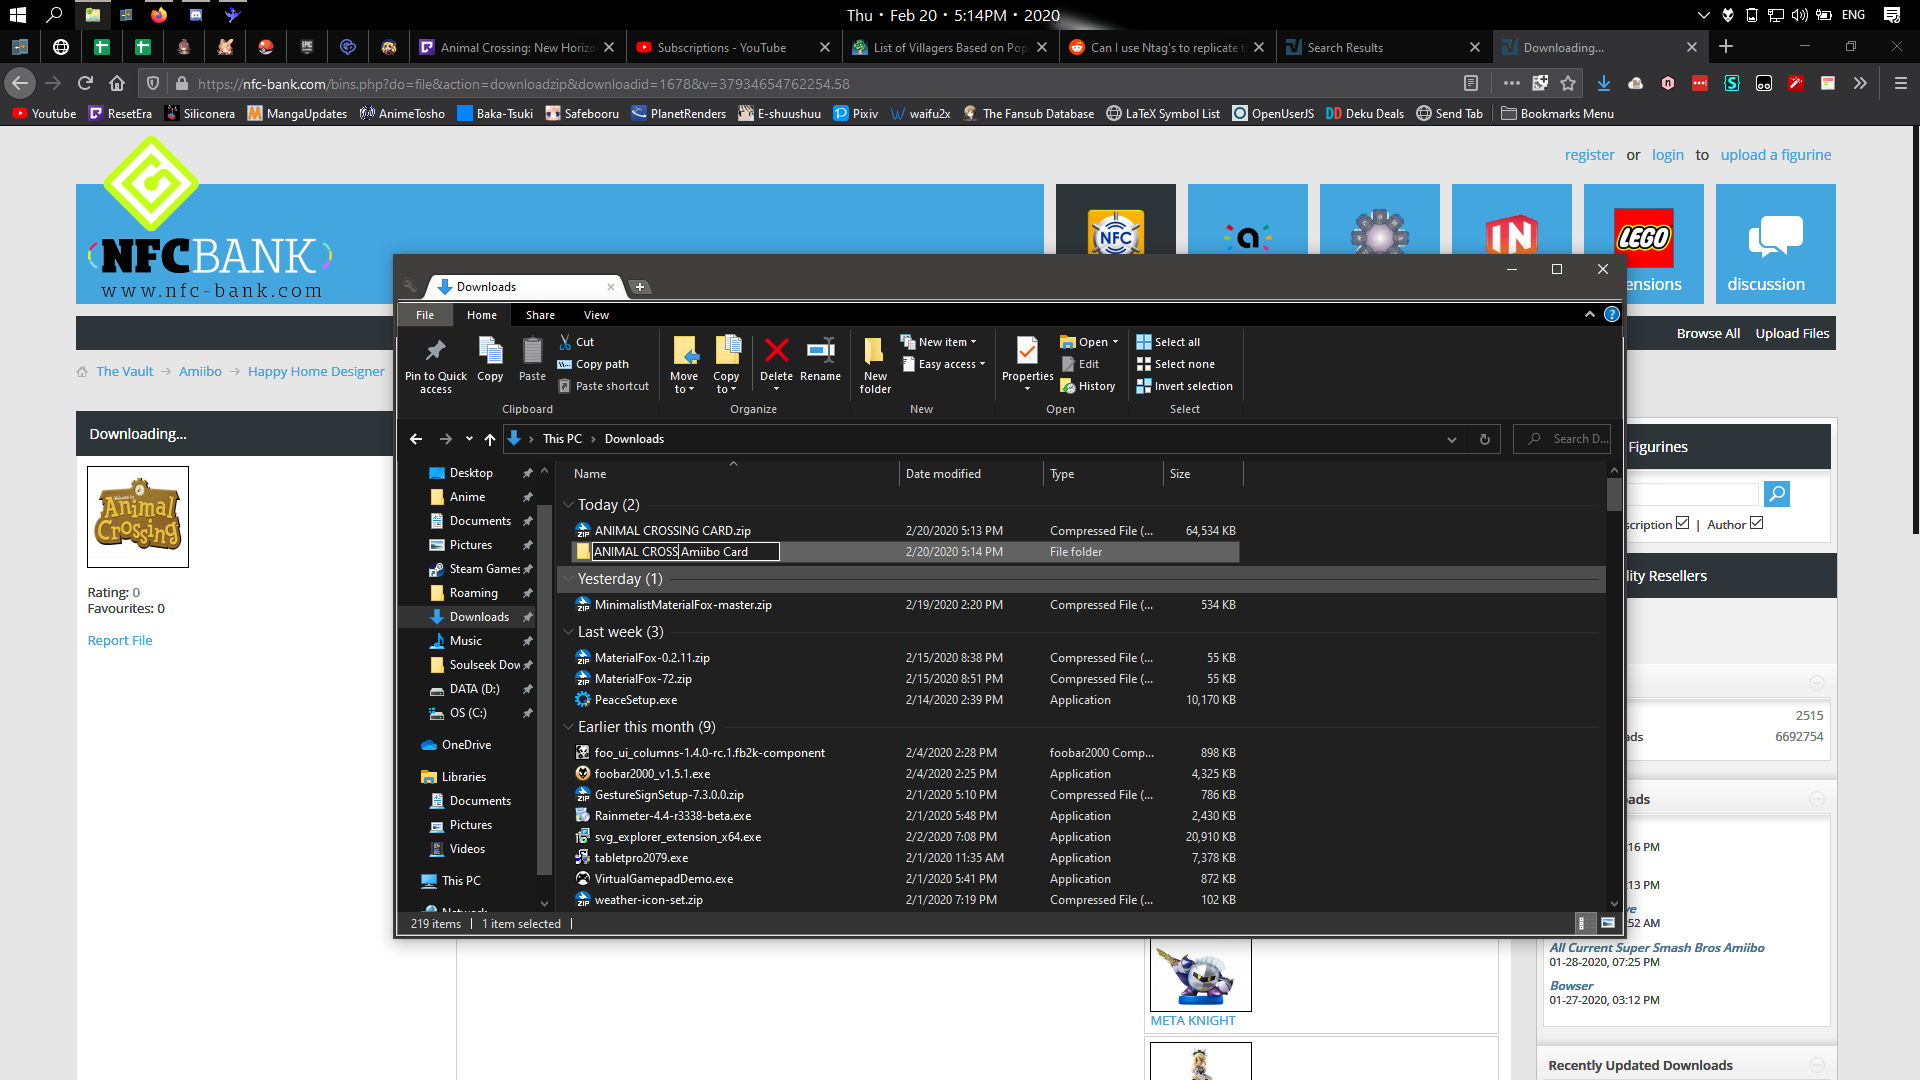
Task: Click the Up directory arrow icon
Action: click(490, 439)
